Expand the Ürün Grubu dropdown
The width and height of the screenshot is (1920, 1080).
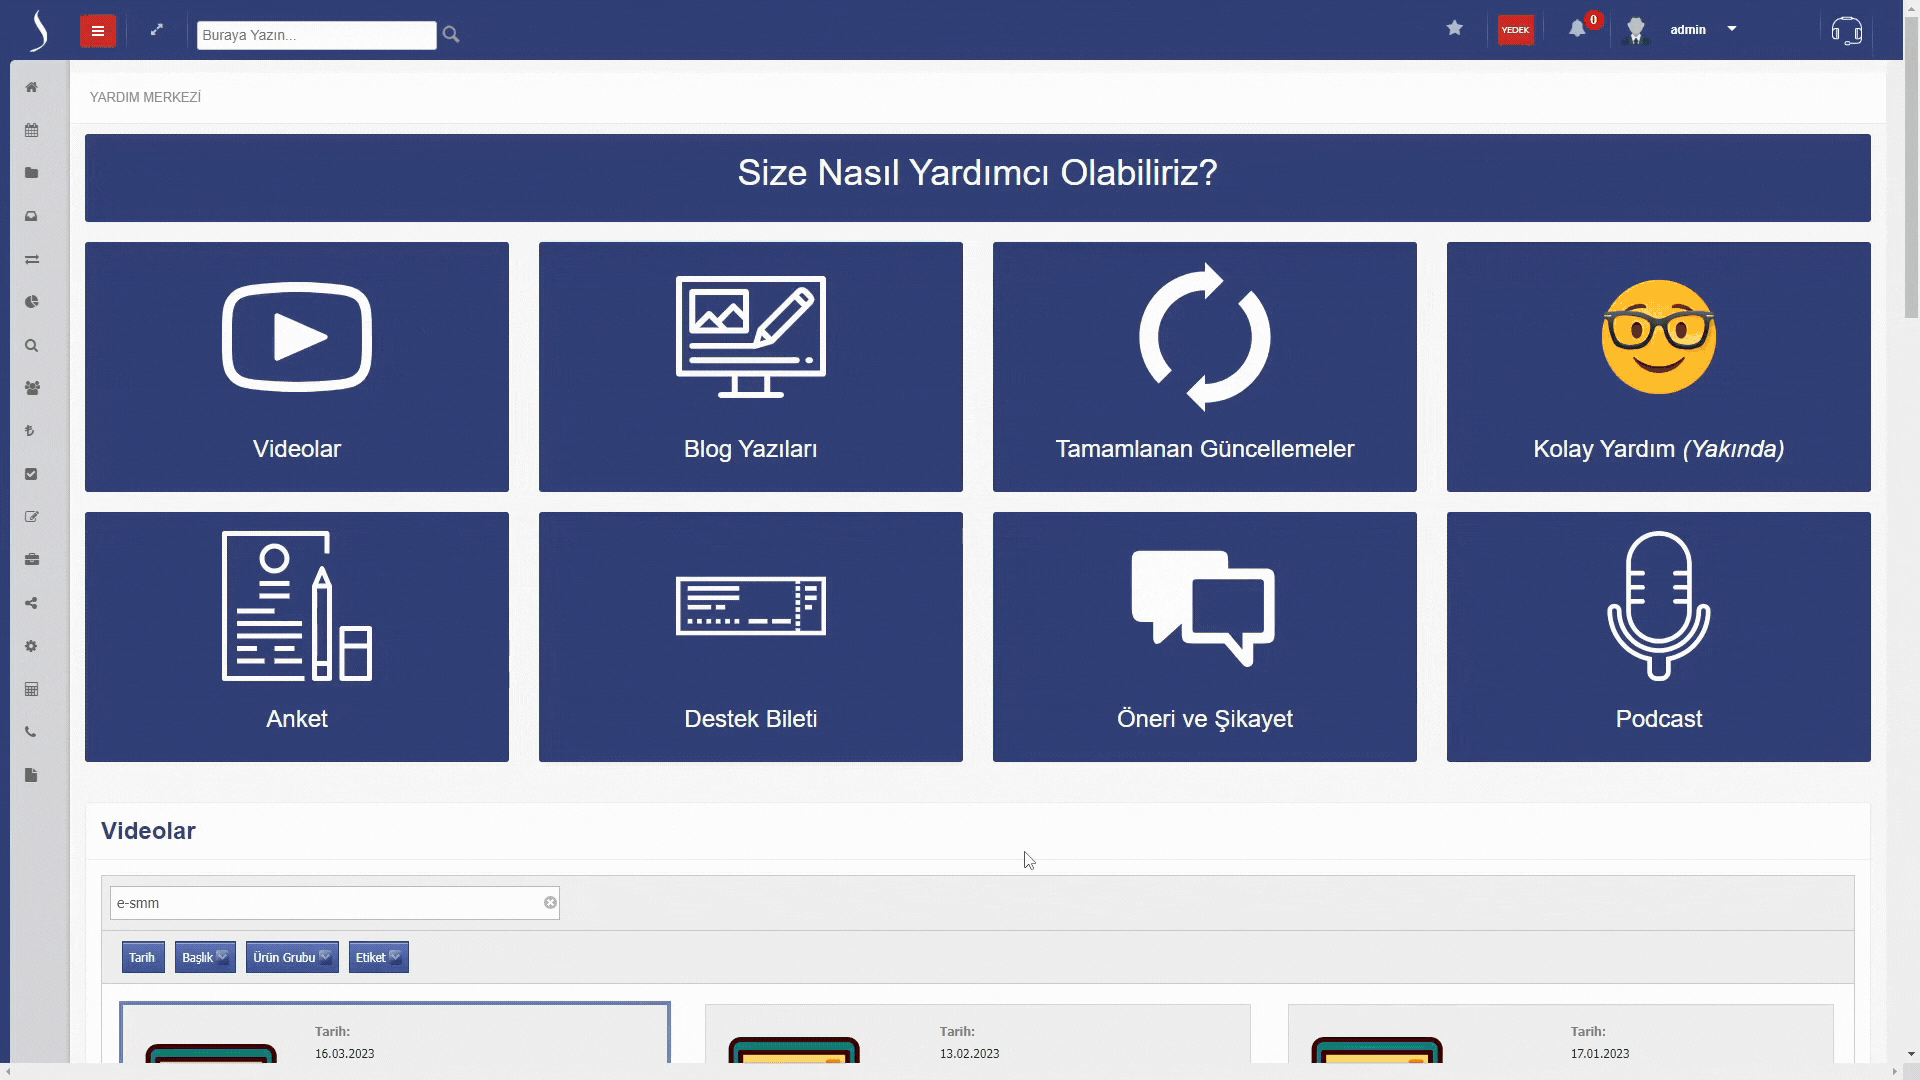(x=292, y=957)
